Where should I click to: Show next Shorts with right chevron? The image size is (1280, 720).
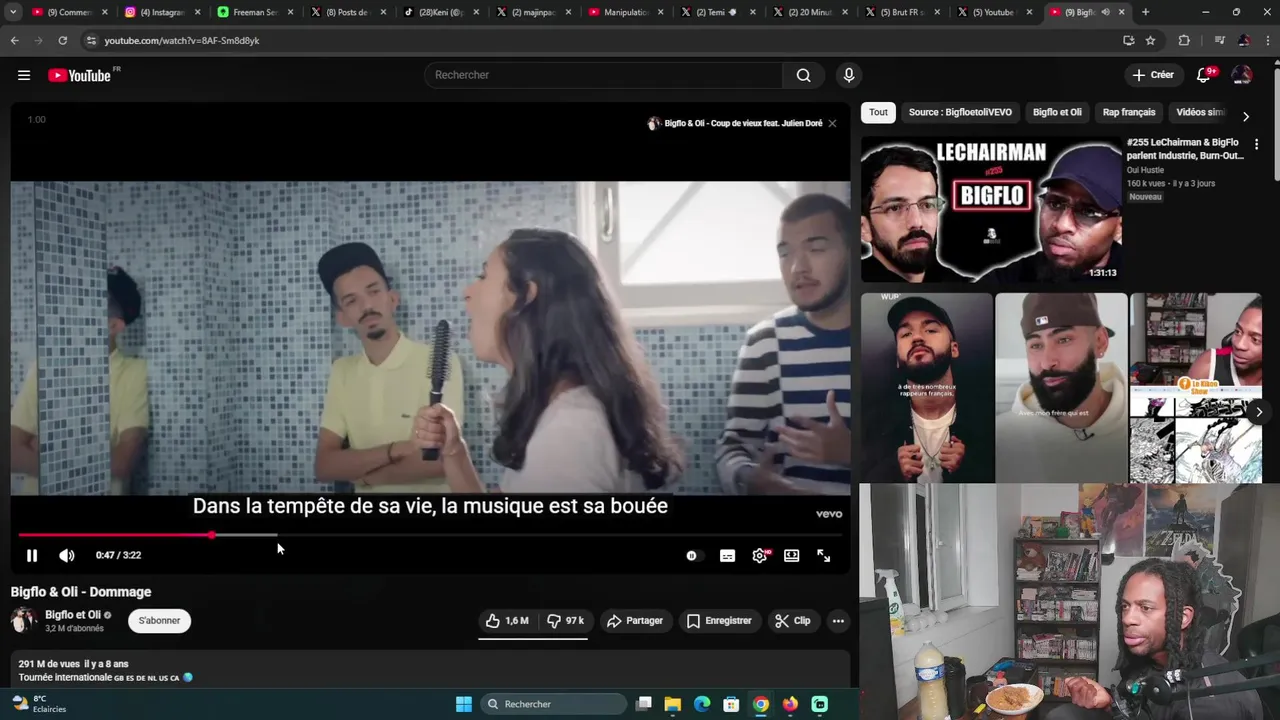click(1259, 412)
